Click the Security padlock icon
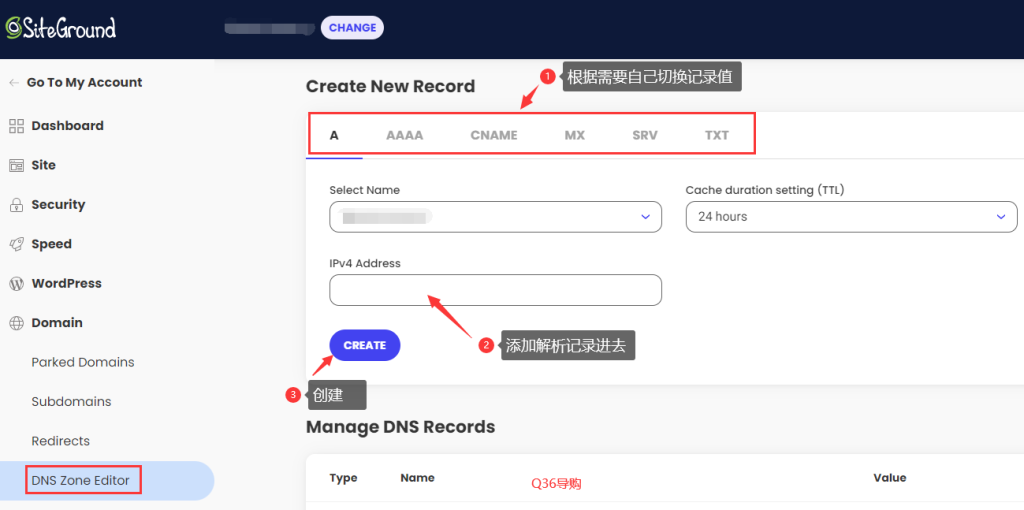This screenshot has height=510, width=1024. click(x=16, y=205)
